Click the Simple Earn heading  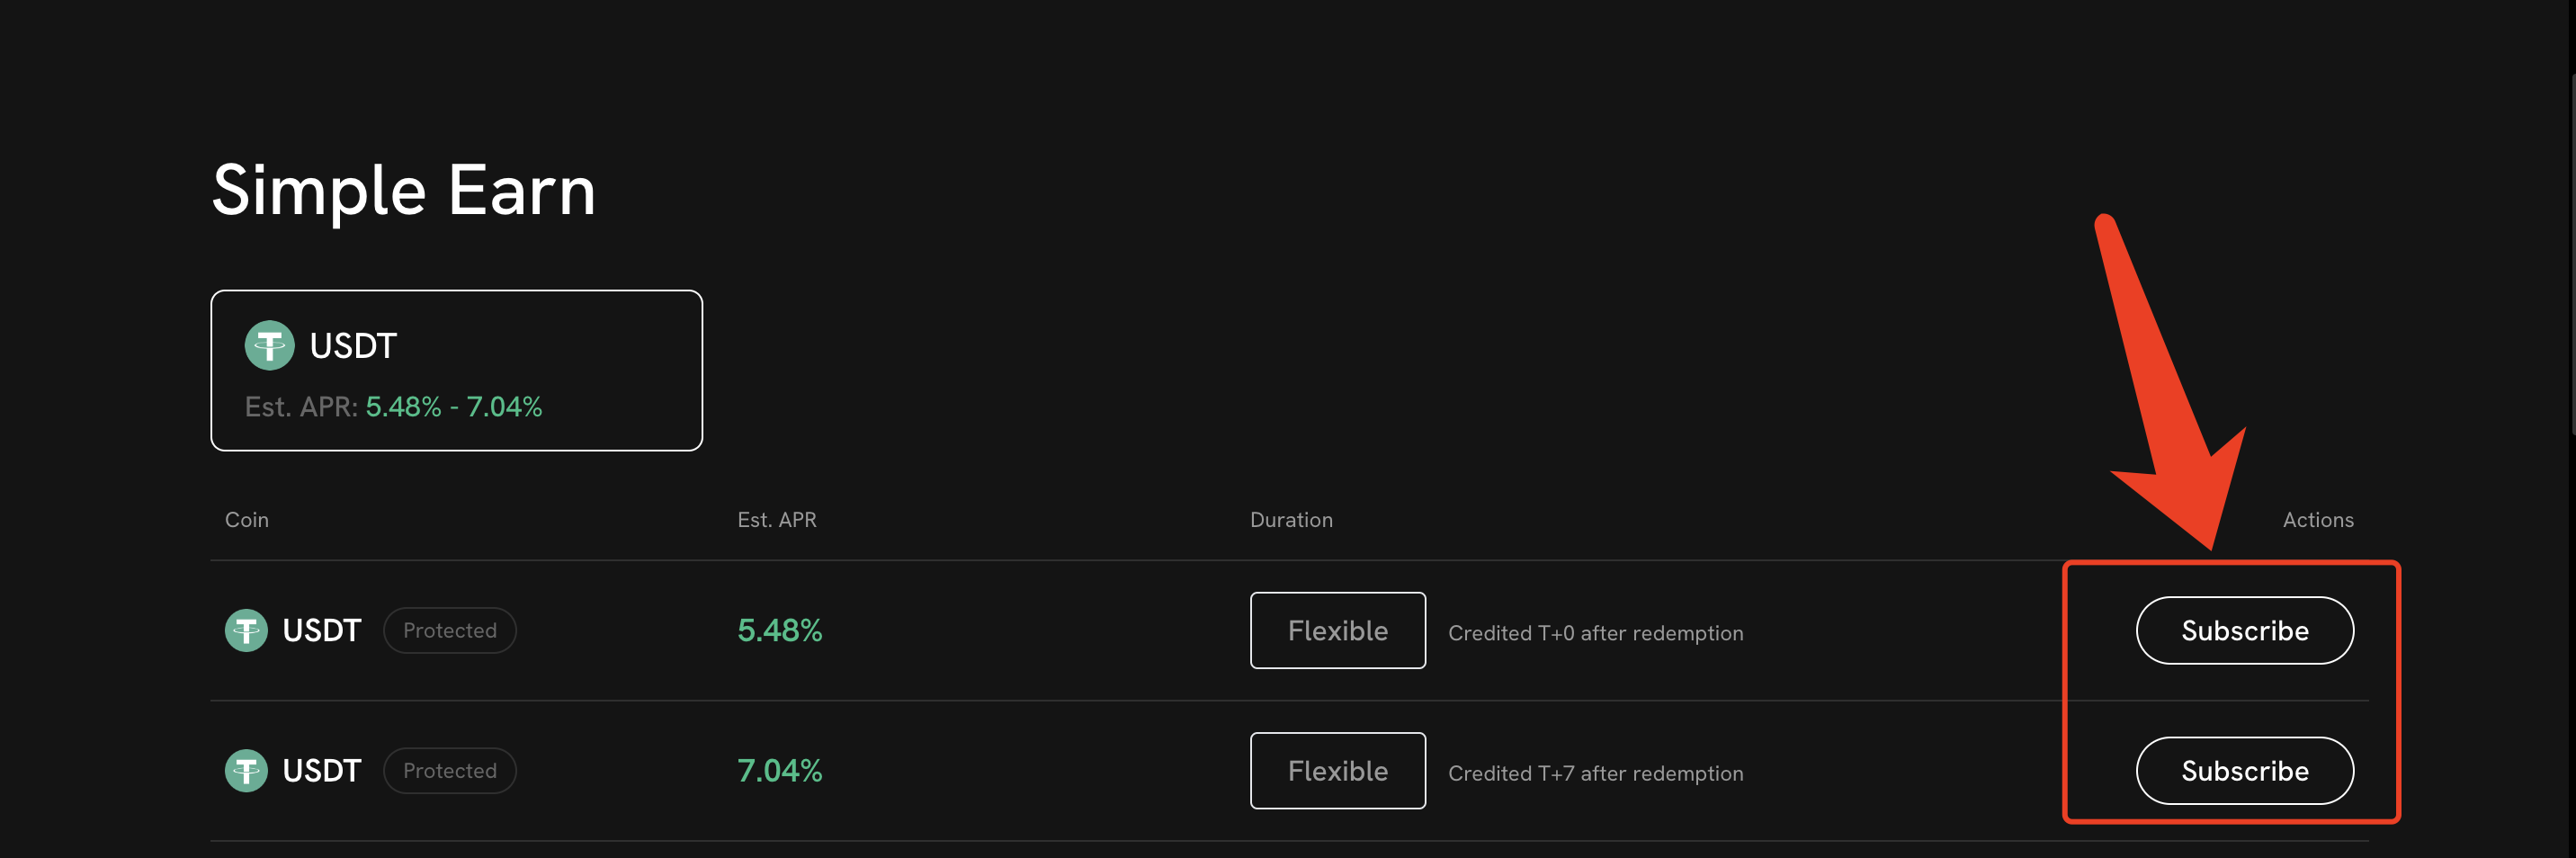tap(404, 190)
